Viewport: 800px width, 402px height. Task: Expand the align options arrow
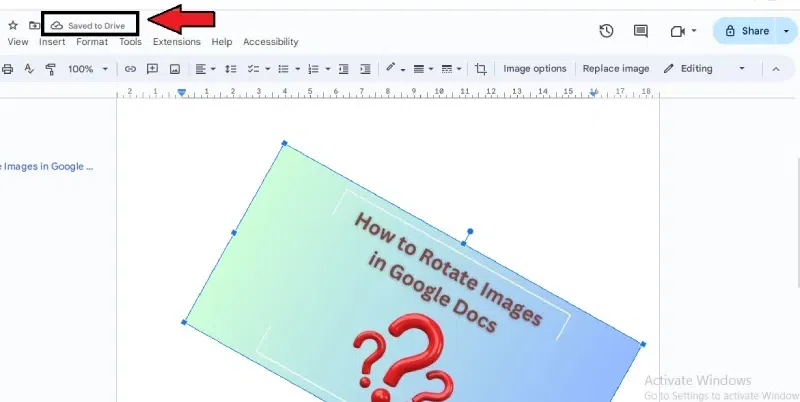pyautogui.click(x=213, y=69)
